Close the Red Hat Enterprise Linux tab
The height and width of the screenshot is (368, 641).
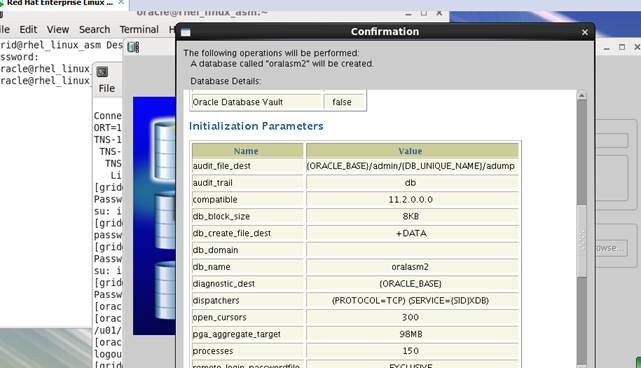coord(121,2)
